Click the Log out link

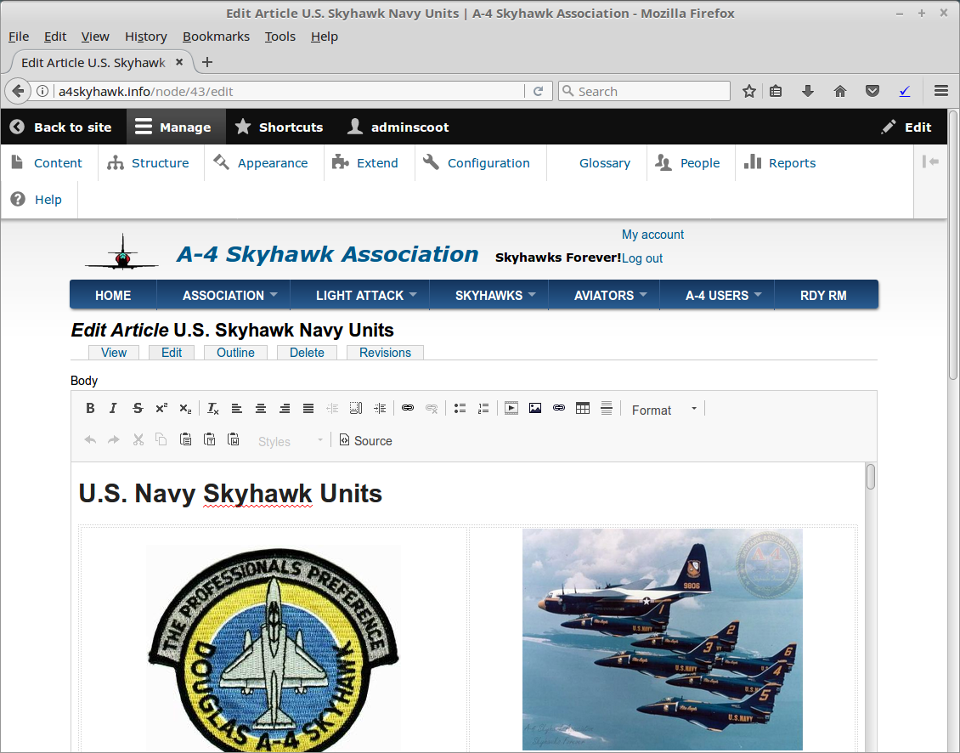(642, 258)
